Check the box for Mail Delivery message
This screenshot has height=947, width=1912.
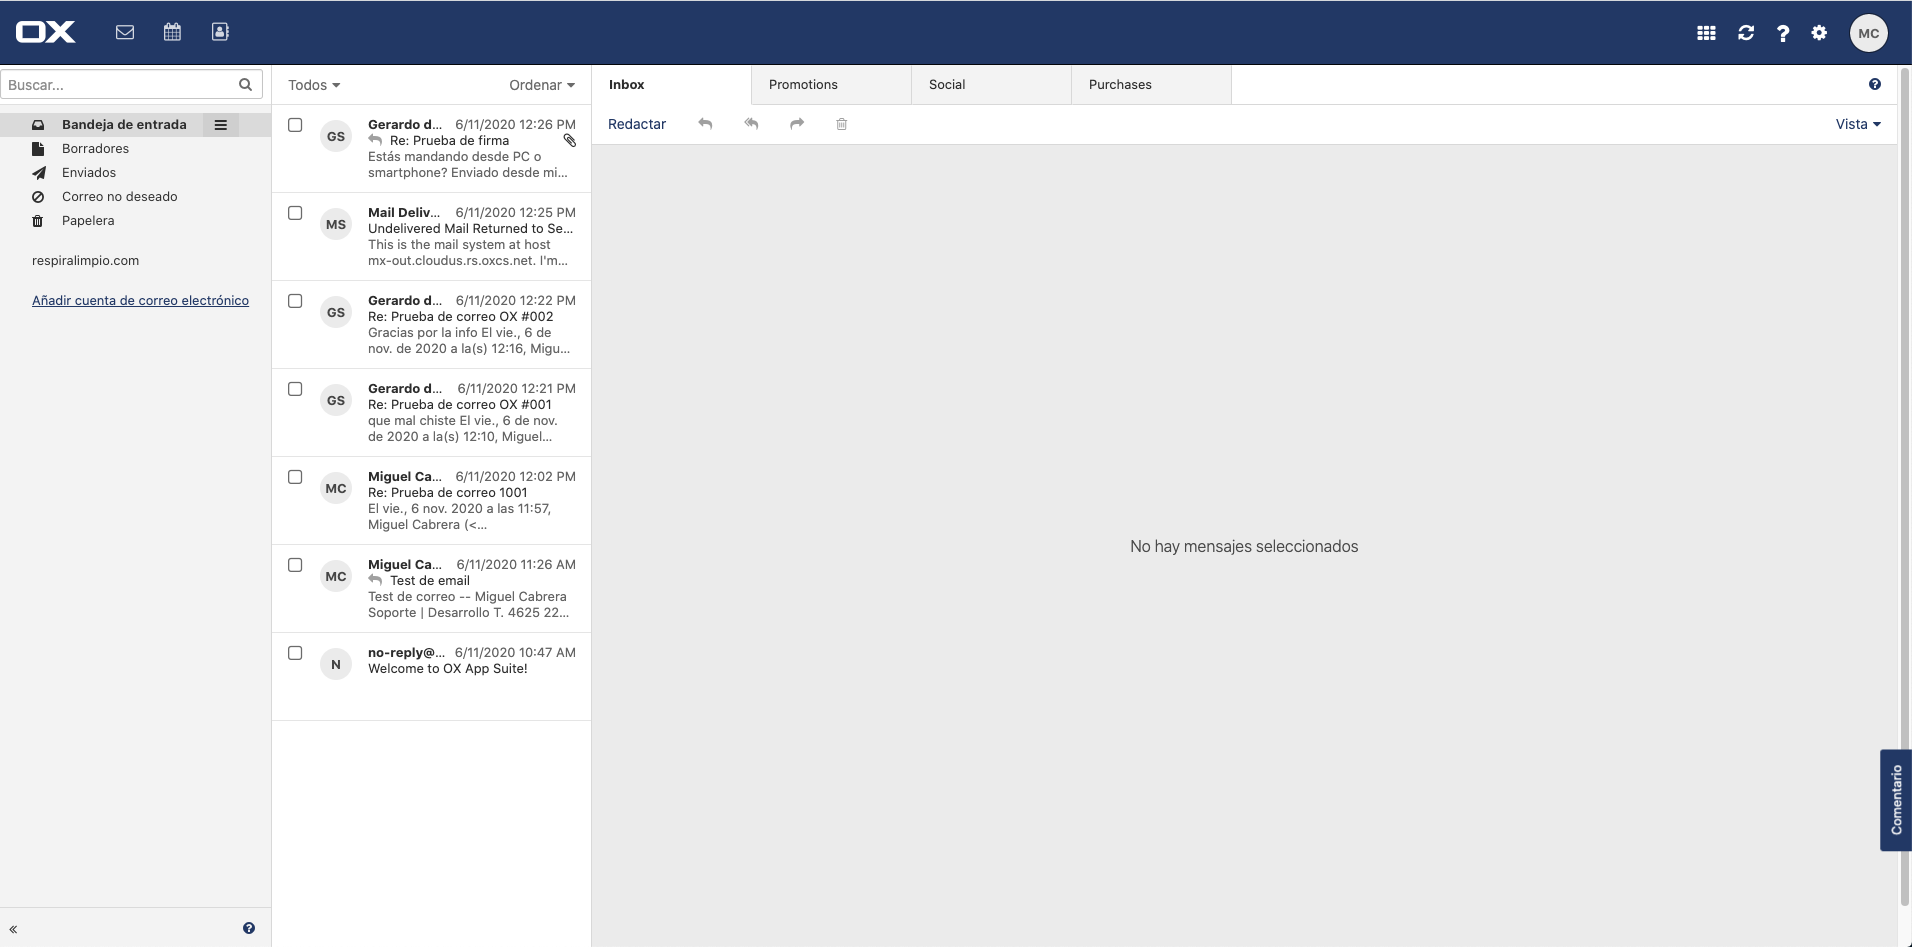pos(295,213)
